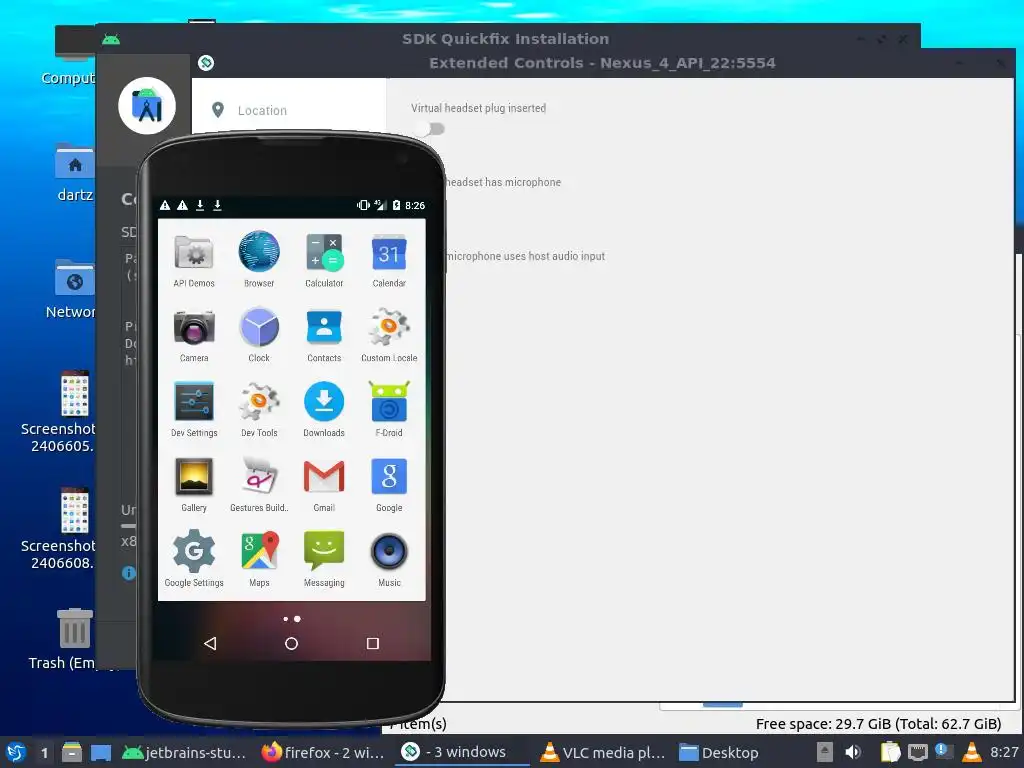The width and height of the screenshot is (1024, 768).
Task: Open the Dev Tools app
Action: [259, 409]
